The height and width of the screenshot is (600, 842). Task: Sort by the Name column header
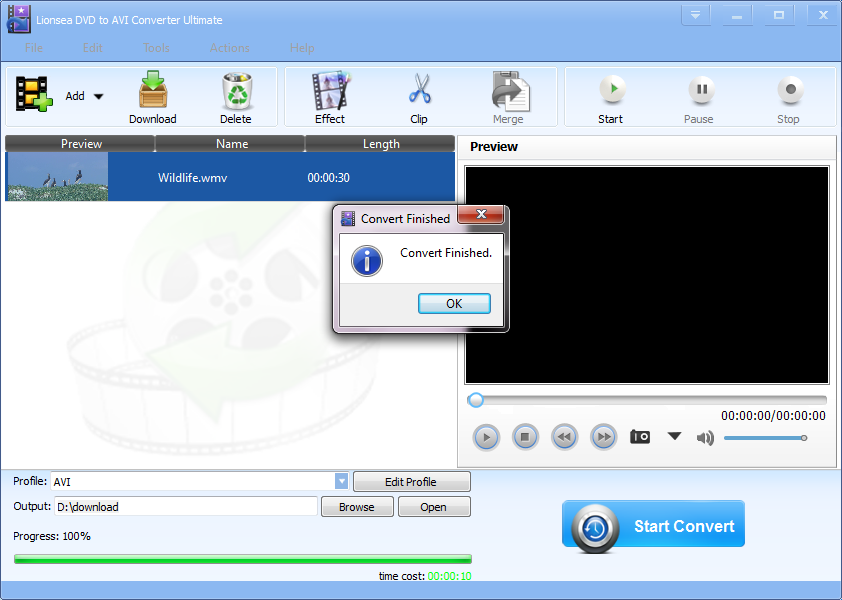231,144
